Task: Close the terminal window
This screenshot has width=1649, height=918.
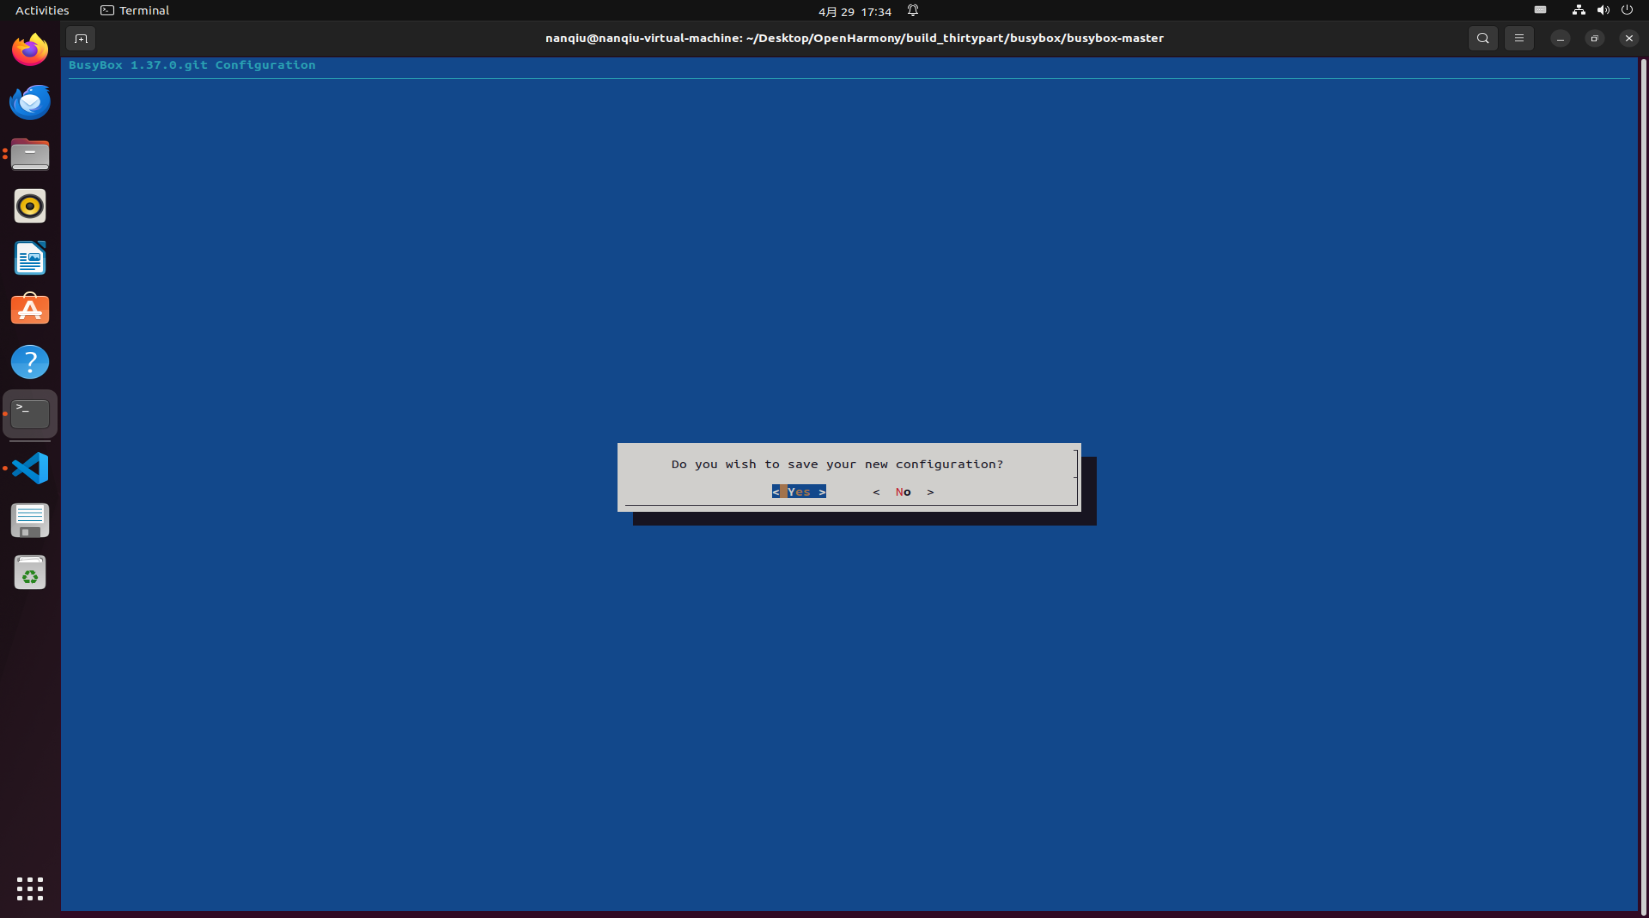Action: click(x=1629, y=38)
